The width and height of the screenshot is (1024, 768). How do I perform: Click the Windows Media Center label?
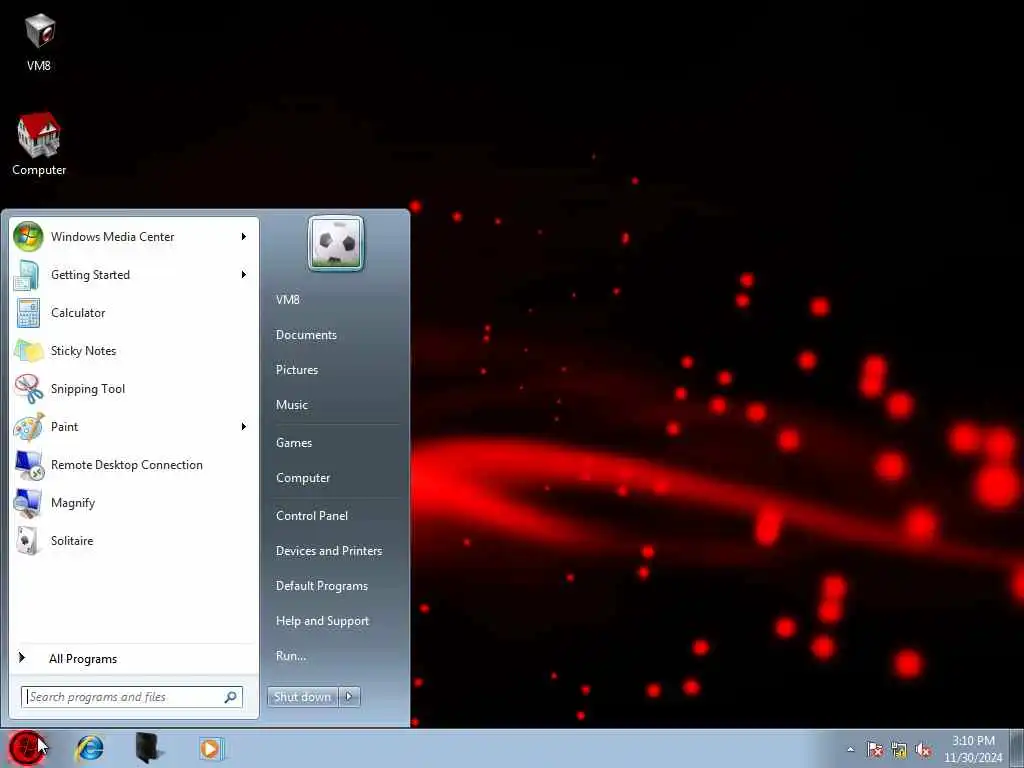112,237
